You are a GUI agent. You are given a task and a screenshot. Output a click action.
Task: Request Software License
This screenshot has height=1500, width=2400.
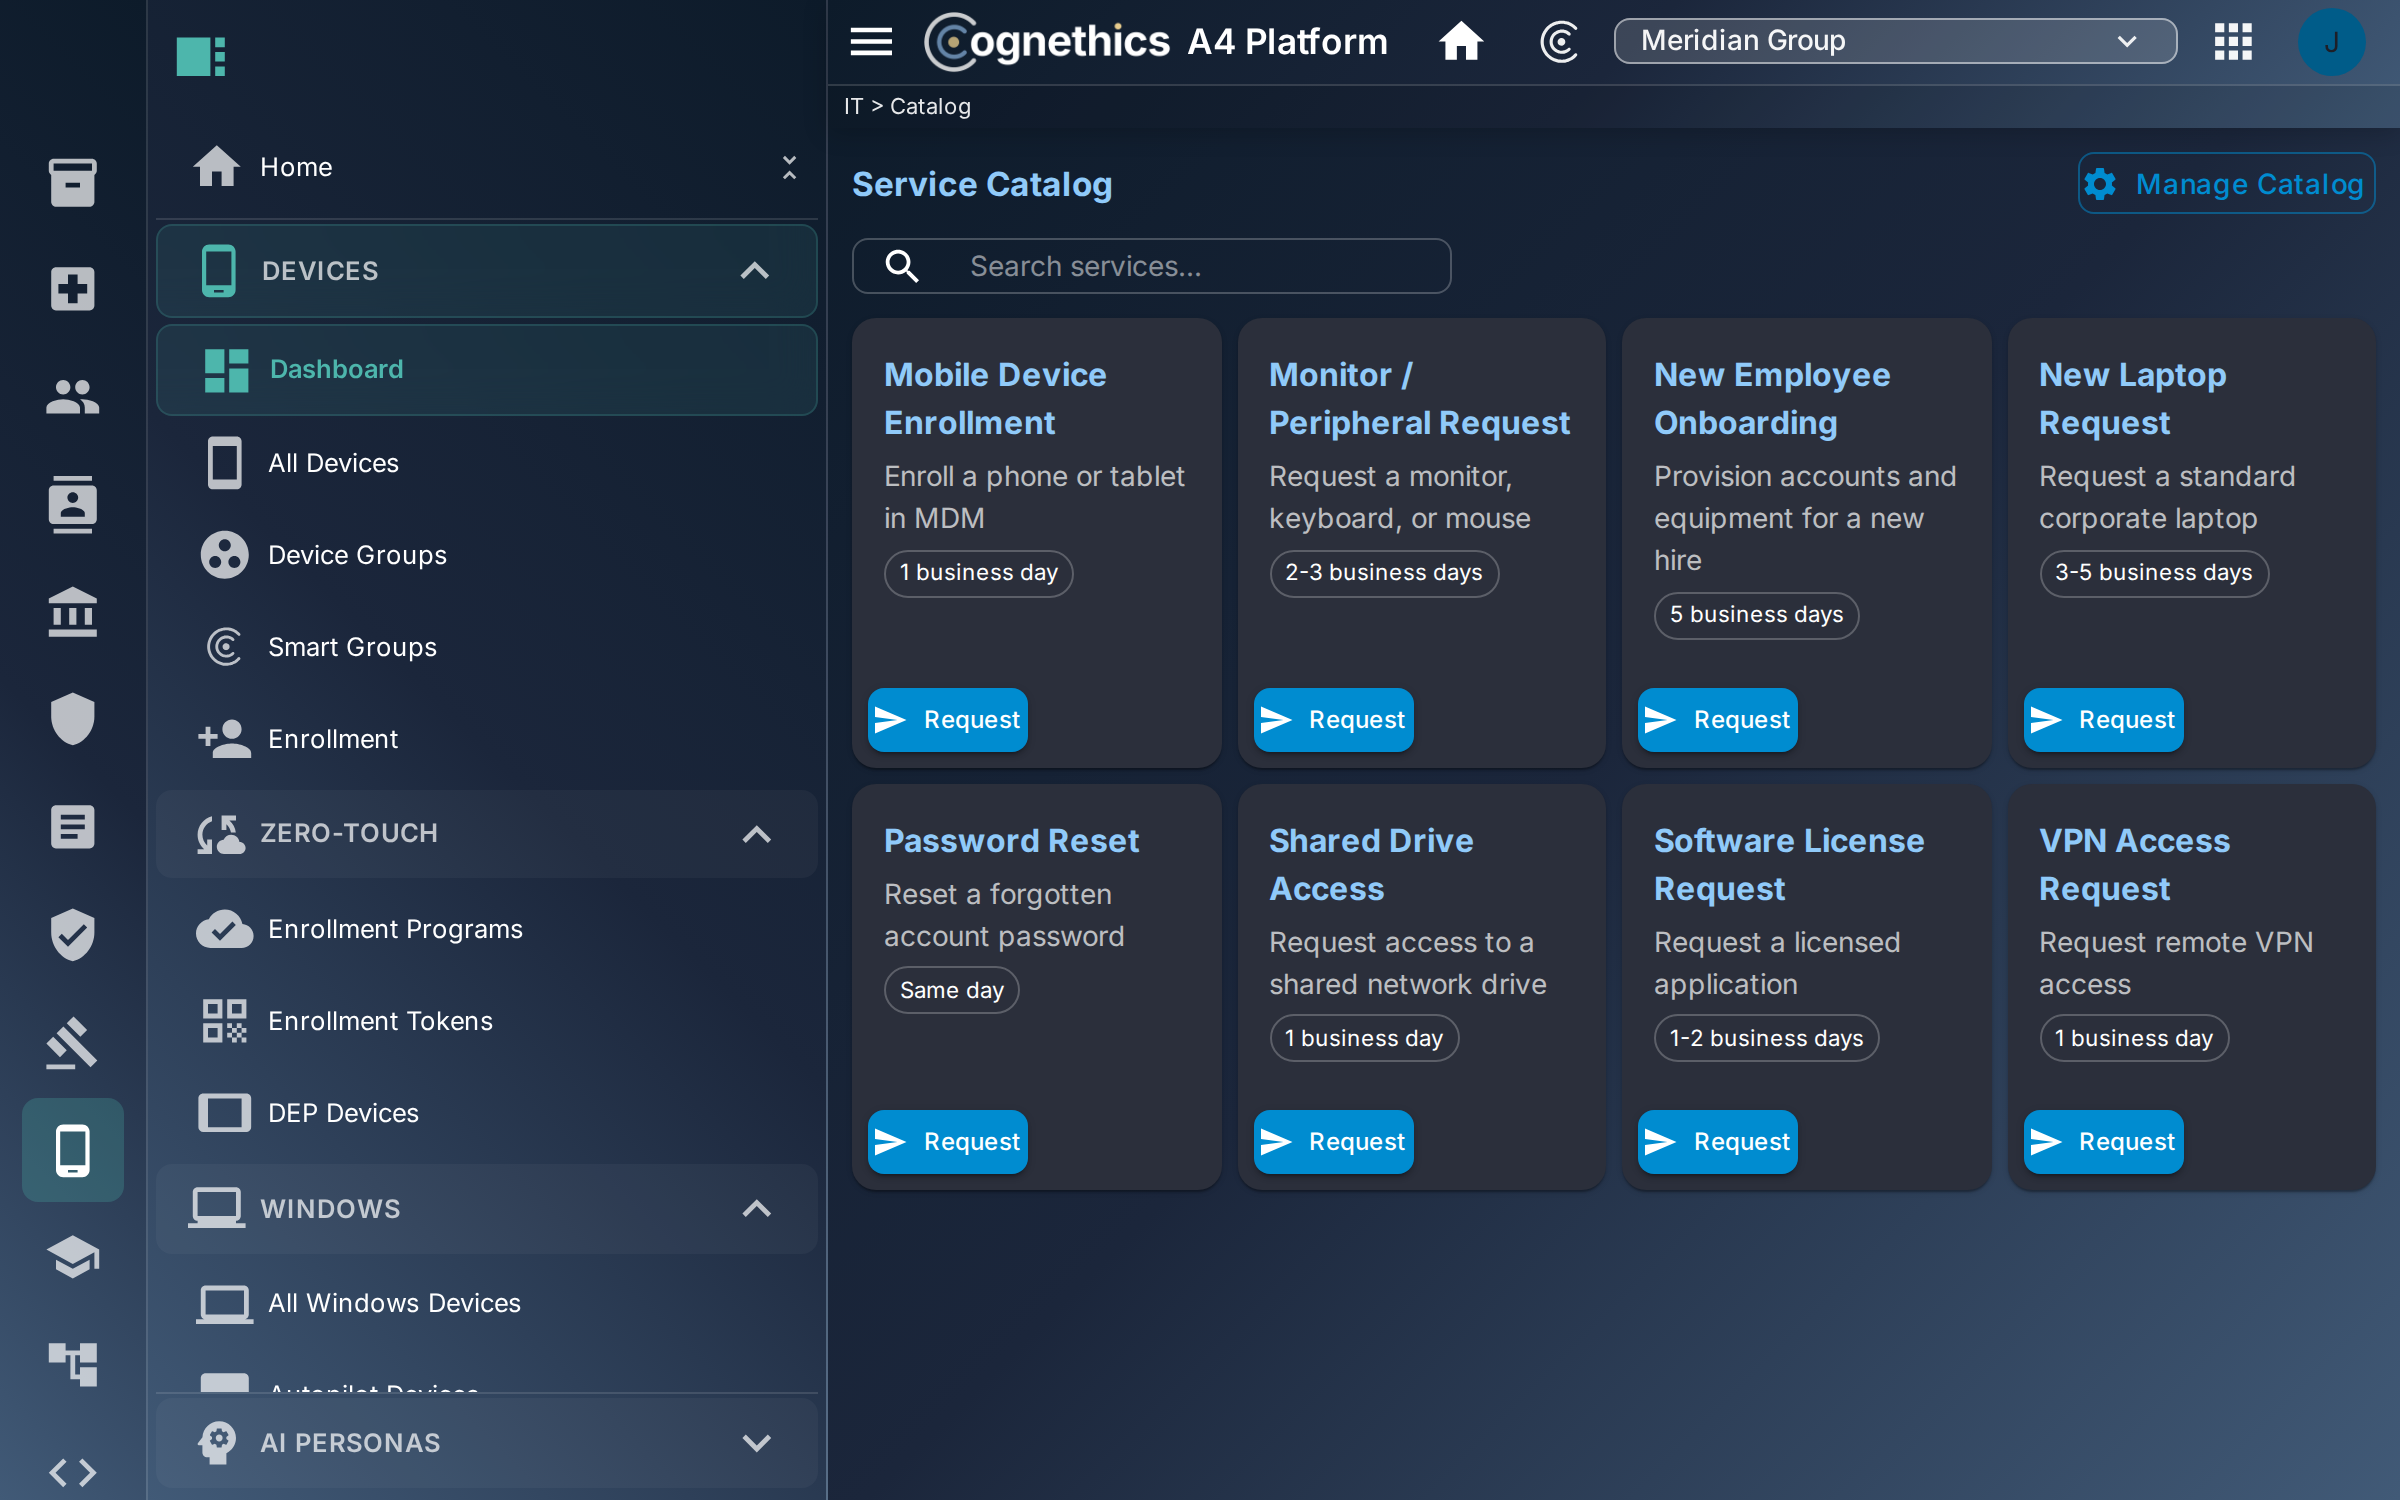[1718, 1142]
